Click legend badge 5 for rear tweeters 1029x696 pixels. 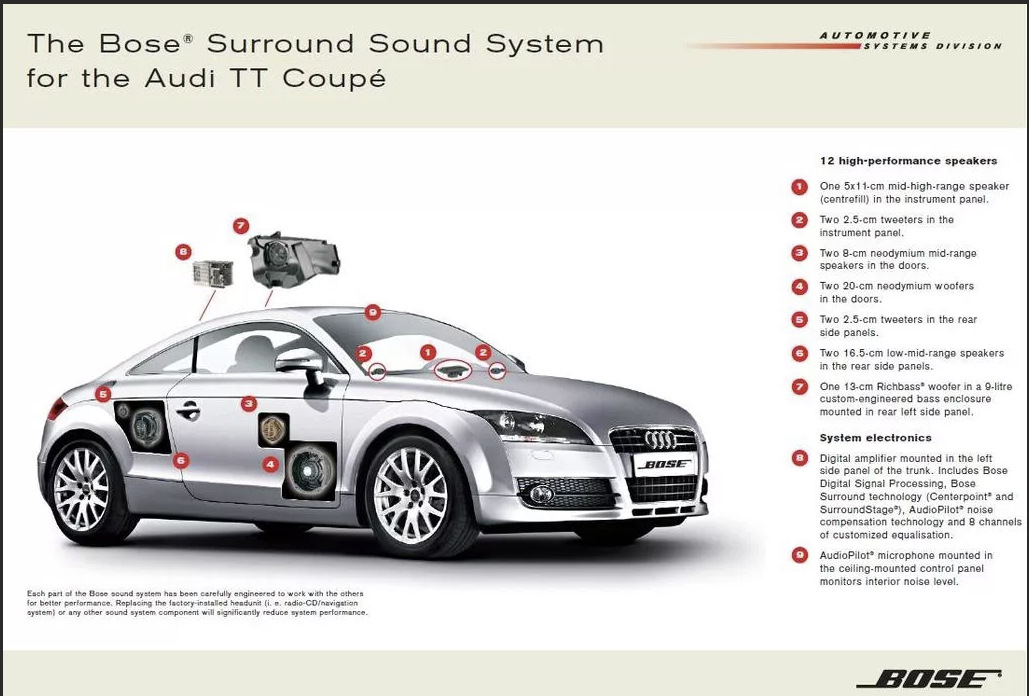(799, 320)
